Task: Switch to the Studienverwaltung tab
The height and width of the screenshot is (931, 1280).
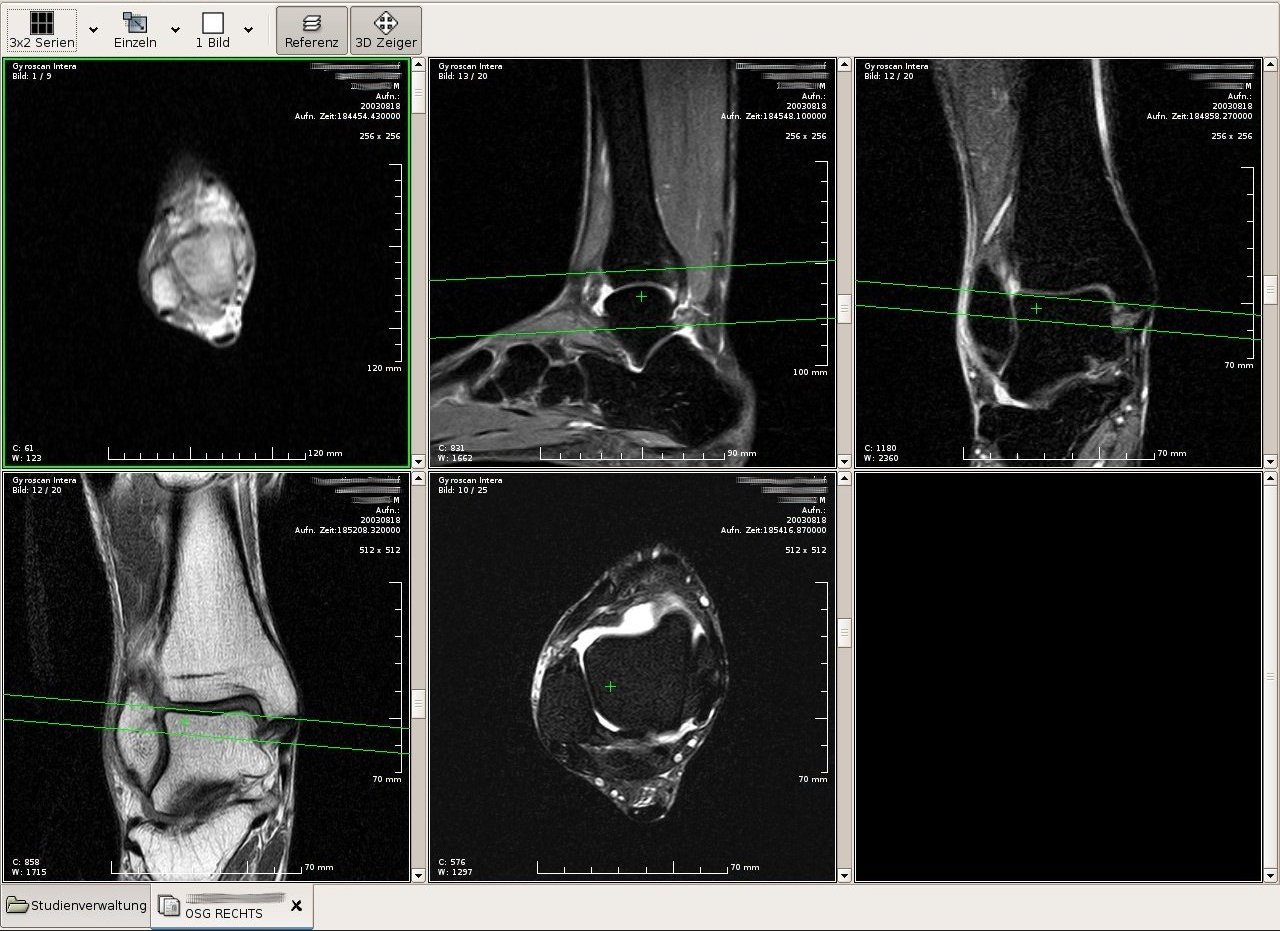Action: tap(76, 906)
